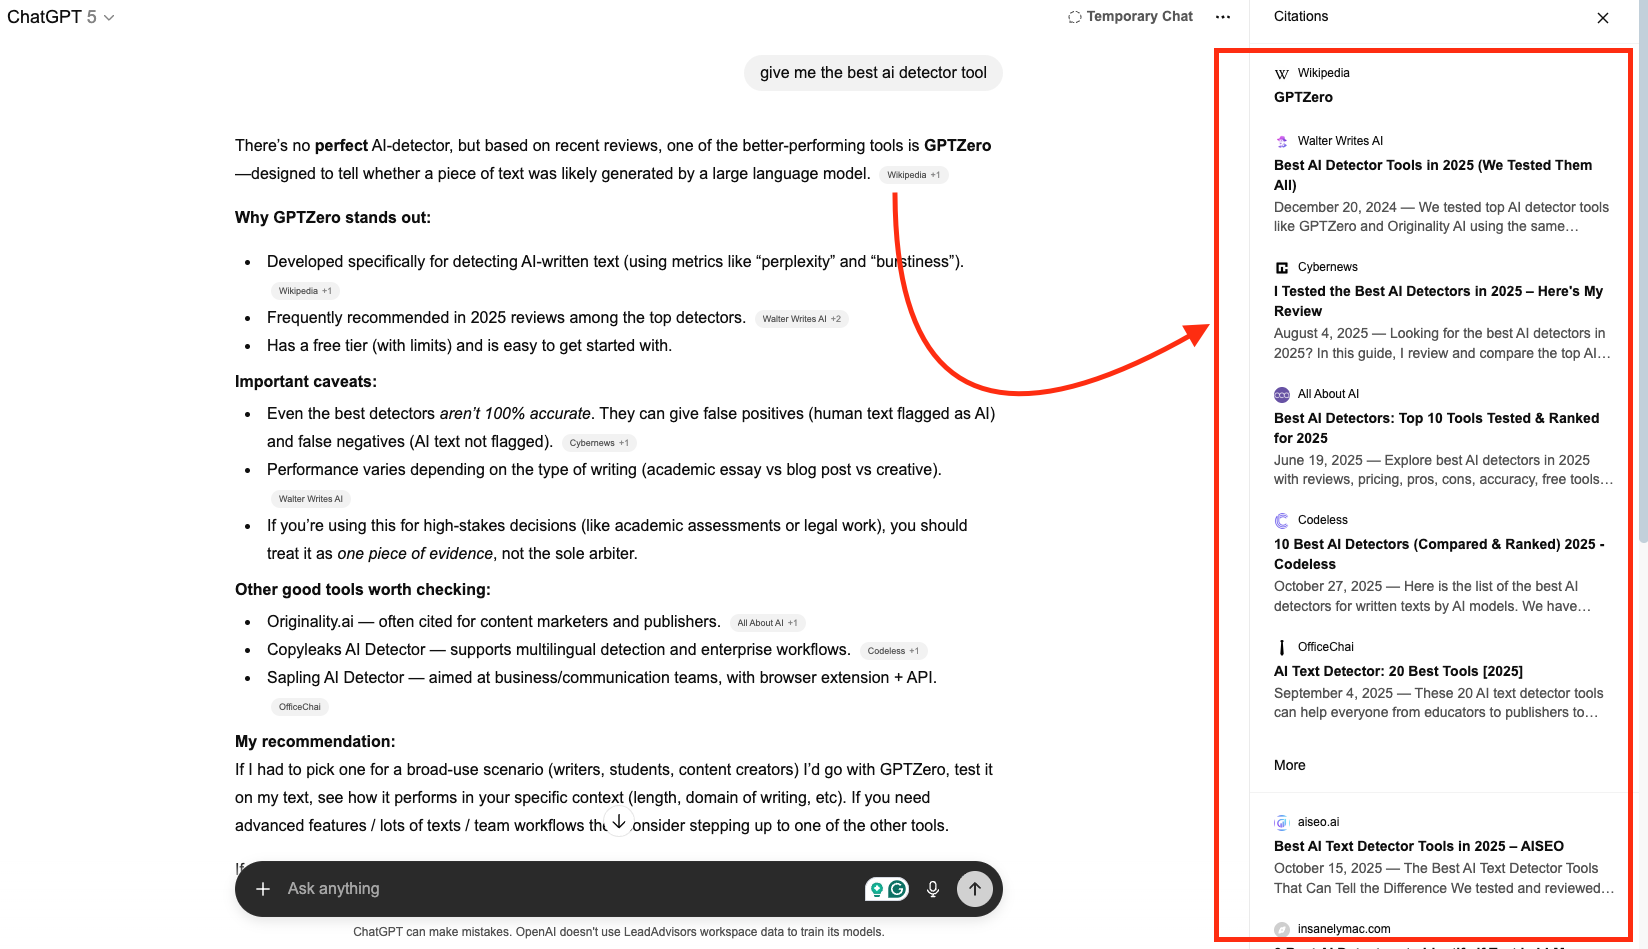Select the microphone dictation icon
1648x949 pixels.
point(932,888)
